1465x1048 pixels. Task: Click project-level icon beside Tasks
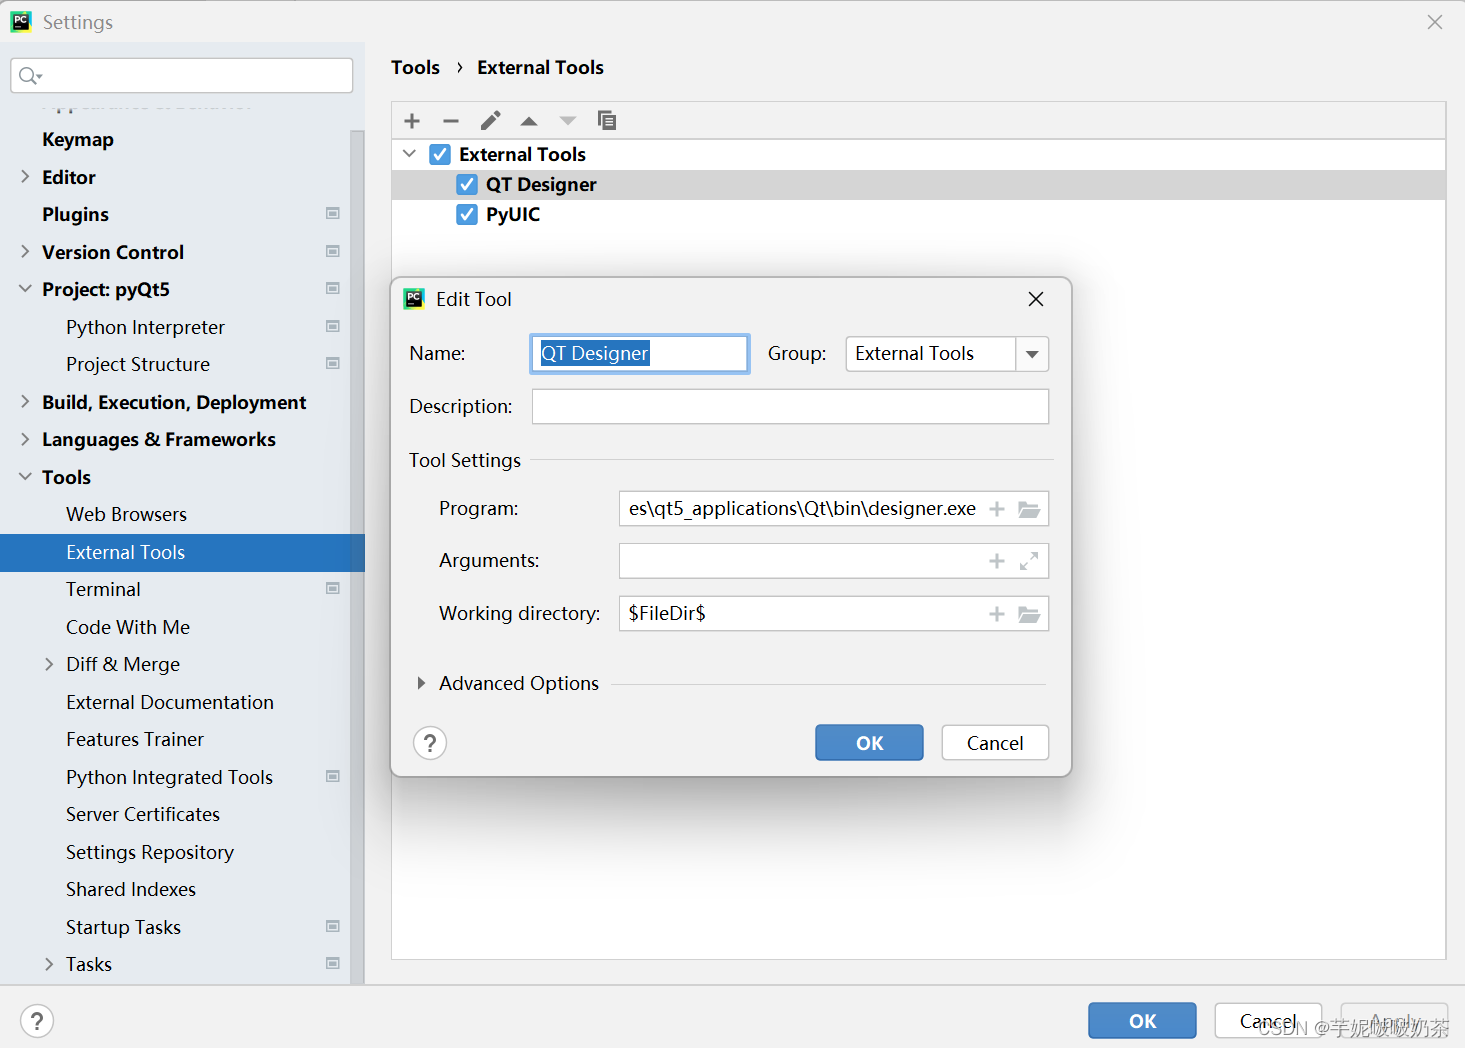(x=333, y=963)
